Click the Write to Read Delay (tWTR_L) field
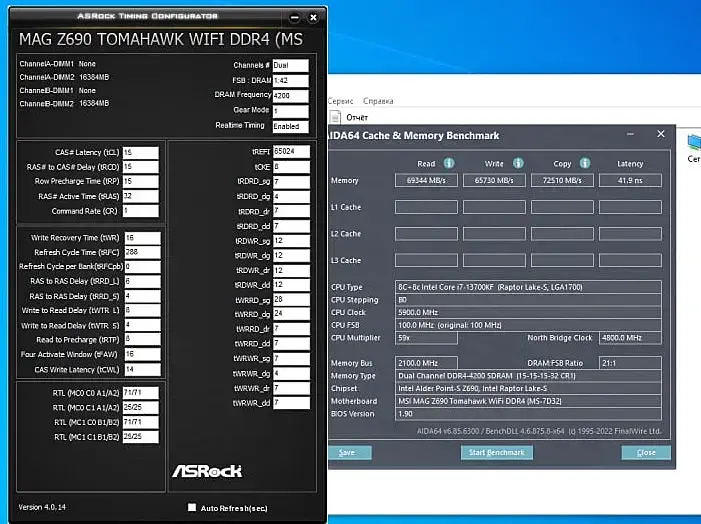 tap(142, 310)
